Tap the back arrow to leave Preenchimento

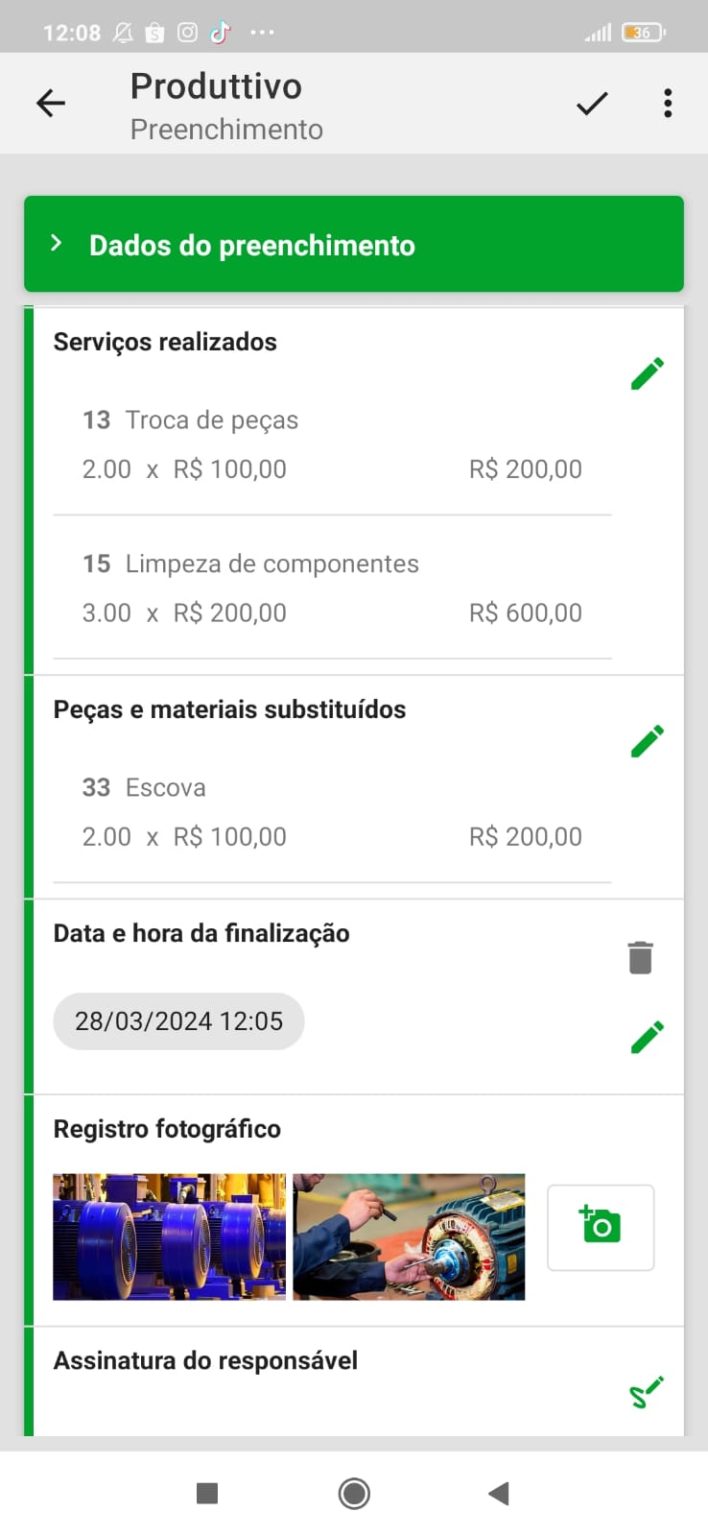[50, 102]
